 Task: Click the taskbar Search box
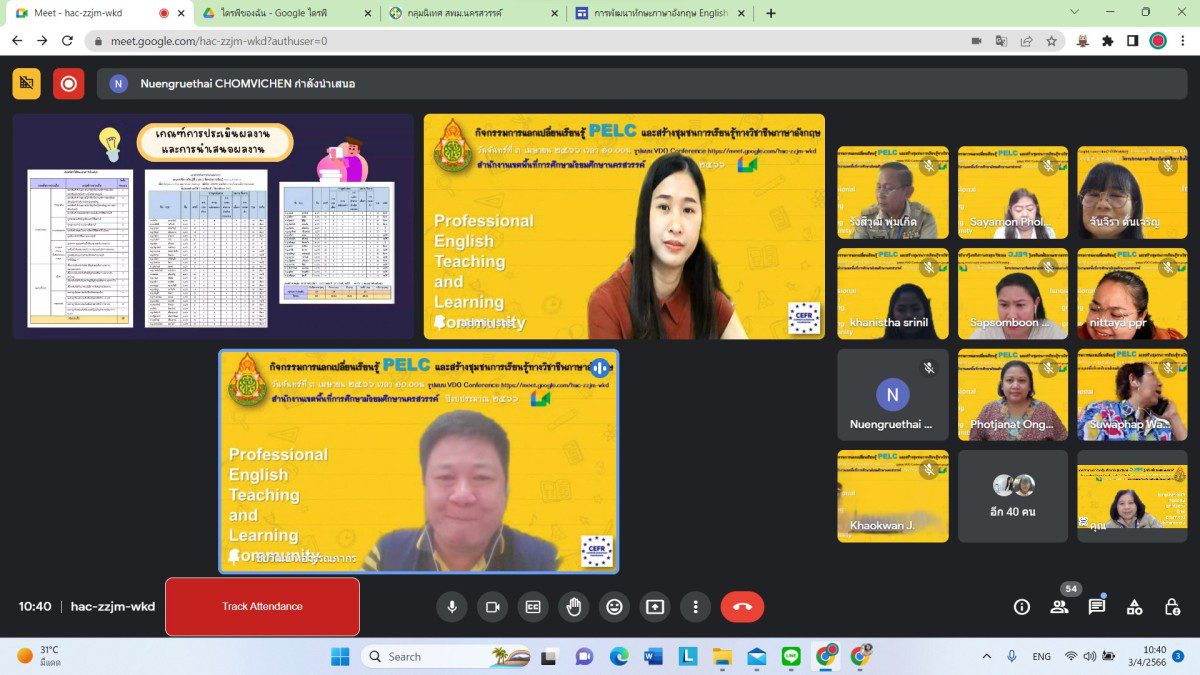point(446,656)
